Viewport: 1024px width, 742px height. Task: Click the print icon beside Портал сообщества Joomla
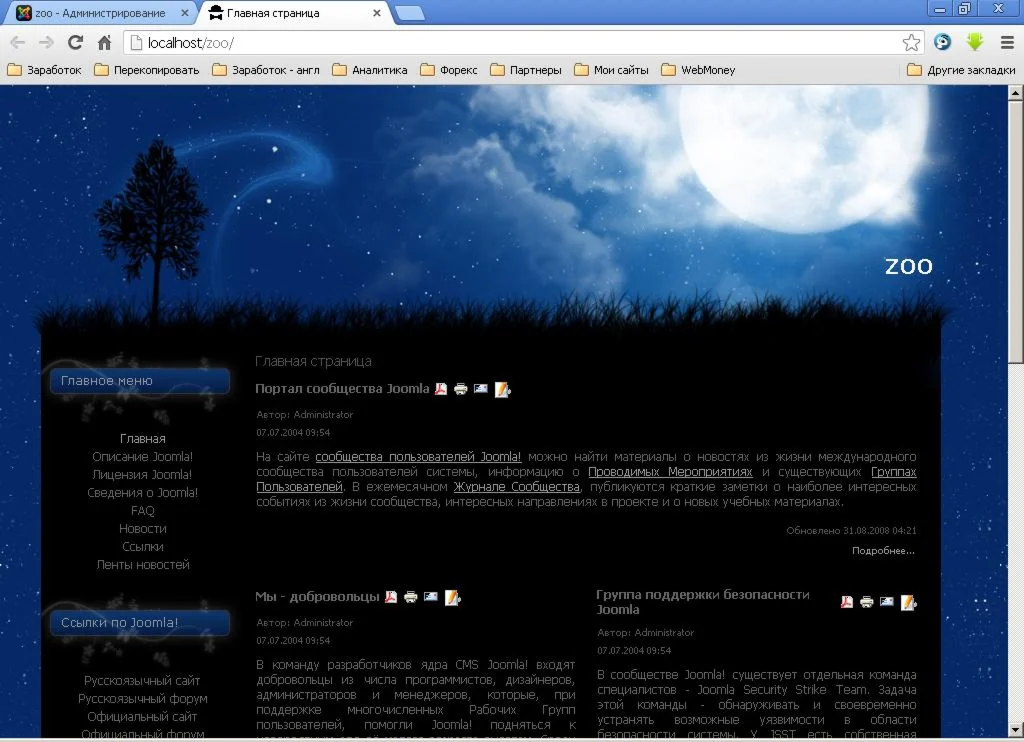[x=461, y=389]
